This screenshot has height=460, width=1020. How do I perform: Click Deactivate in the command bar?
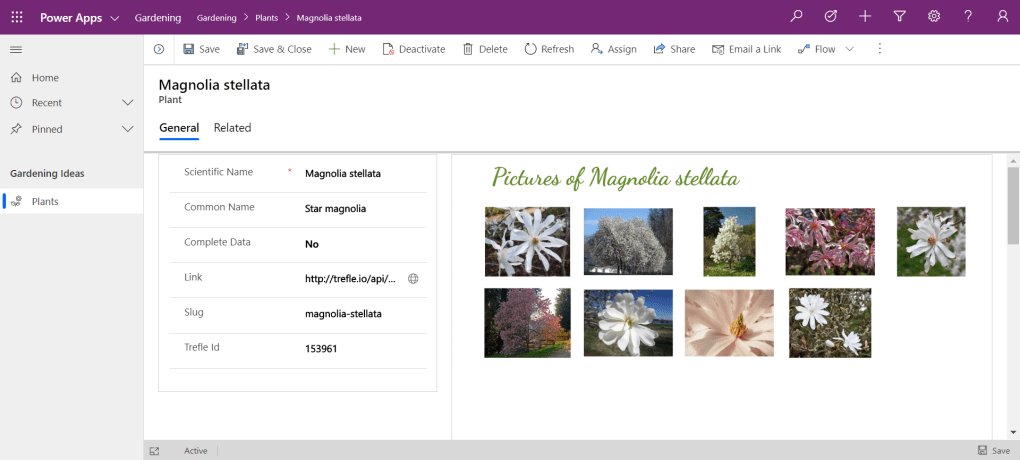(413, 49)
